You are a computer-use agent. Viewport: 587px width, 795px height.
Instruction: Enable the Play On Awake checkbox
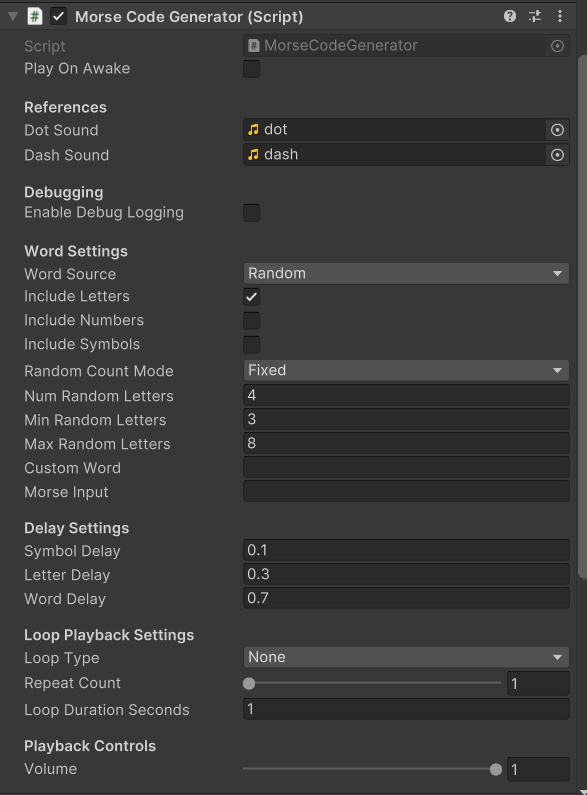tap(251, 69)
